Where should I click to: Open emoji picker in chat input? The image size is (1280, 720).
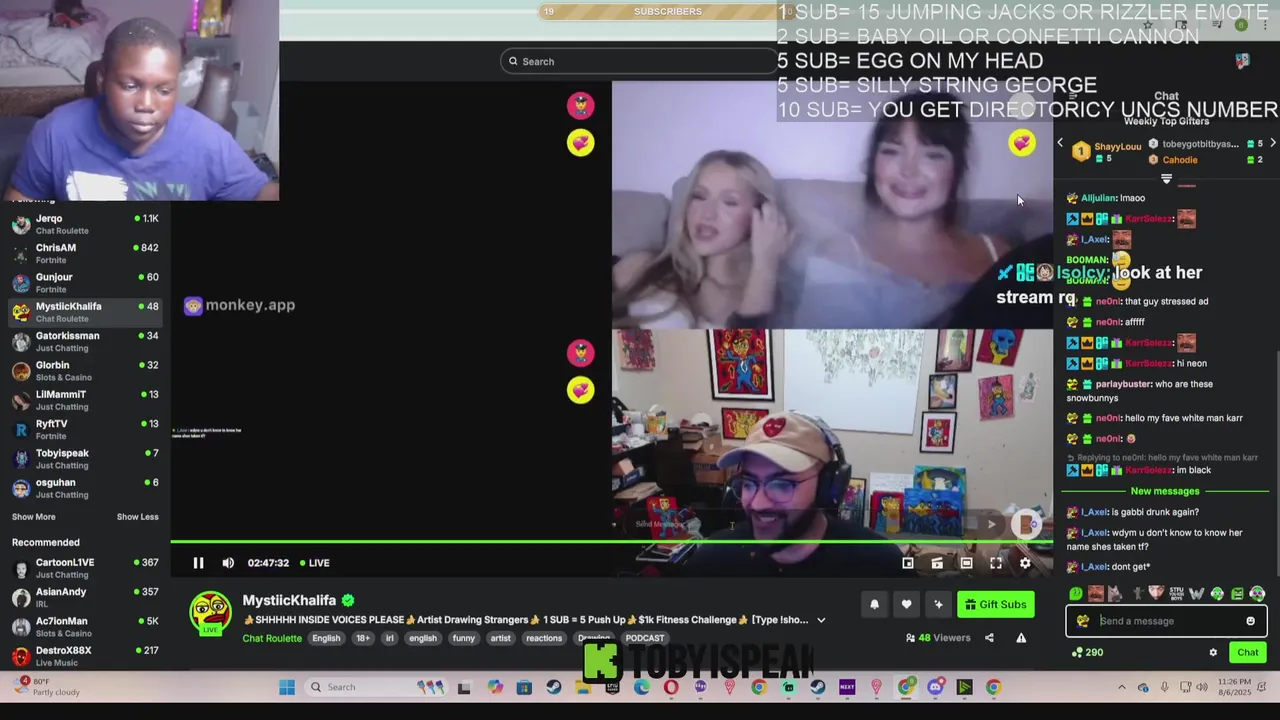1250,621
